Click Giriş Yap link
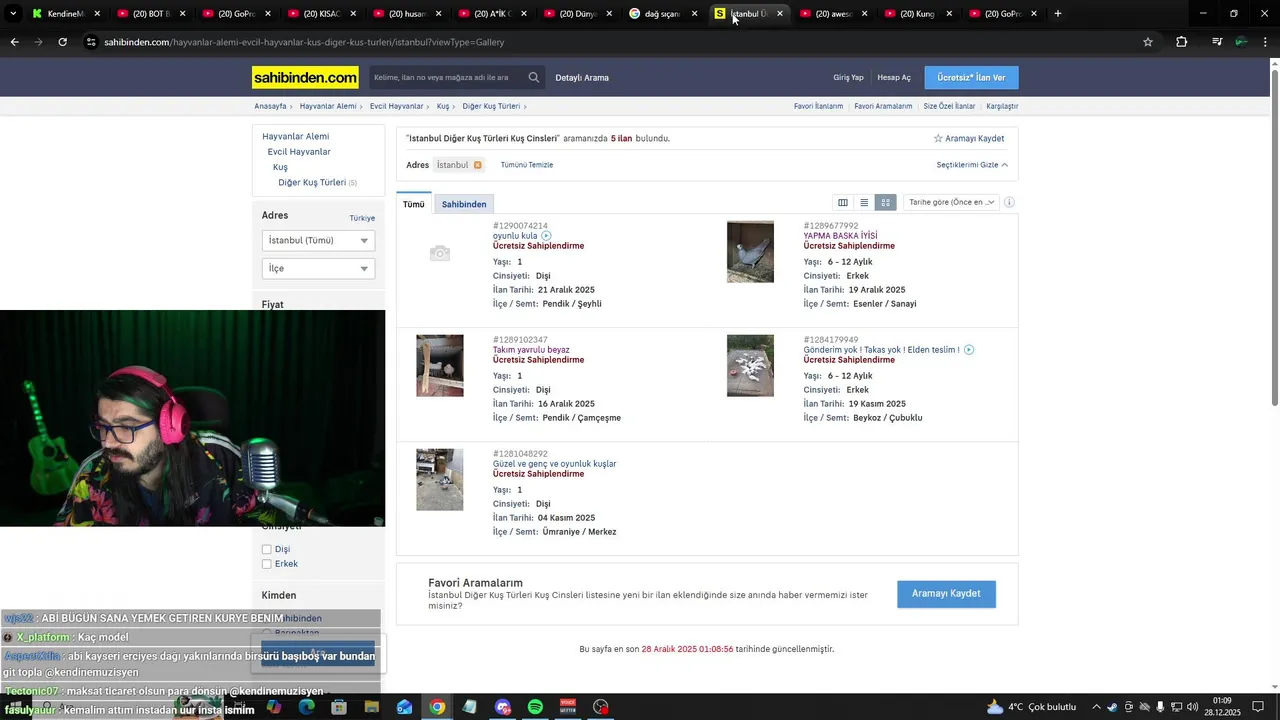 (x=848, y=78)
